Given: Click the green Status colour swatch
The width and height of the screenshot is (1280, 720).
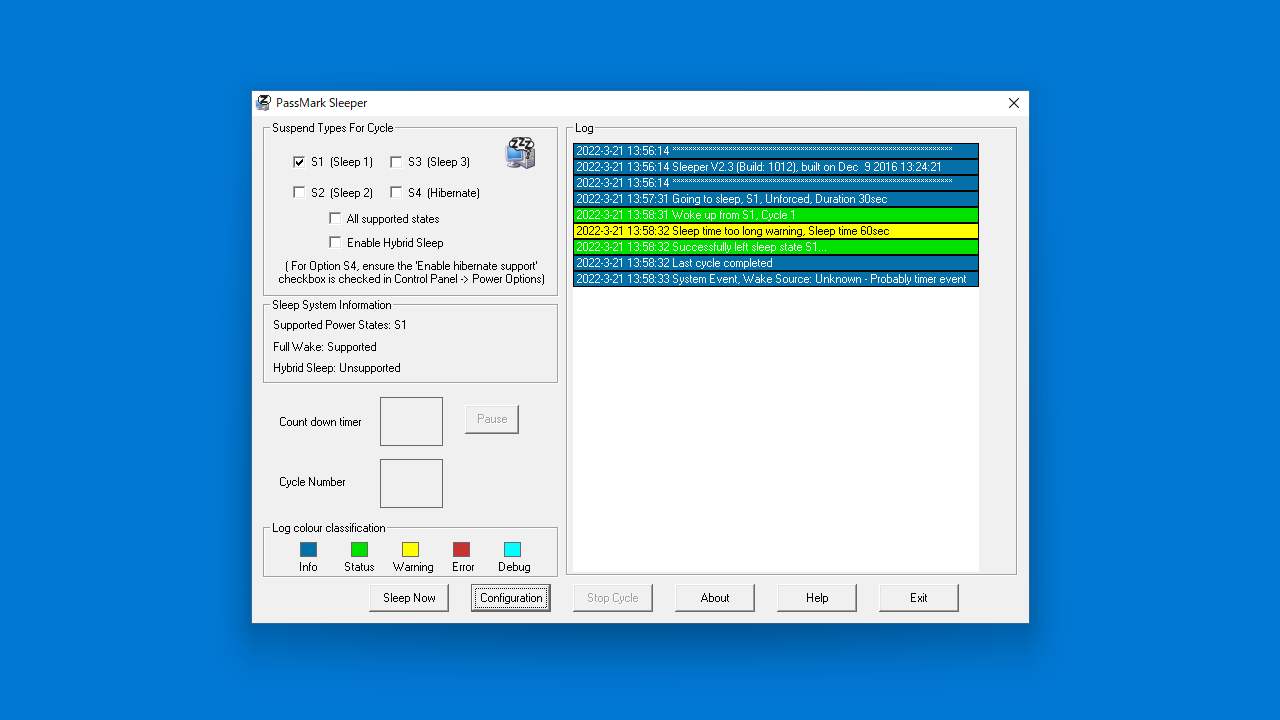Looking at the screenshot, I should point(359,549).
